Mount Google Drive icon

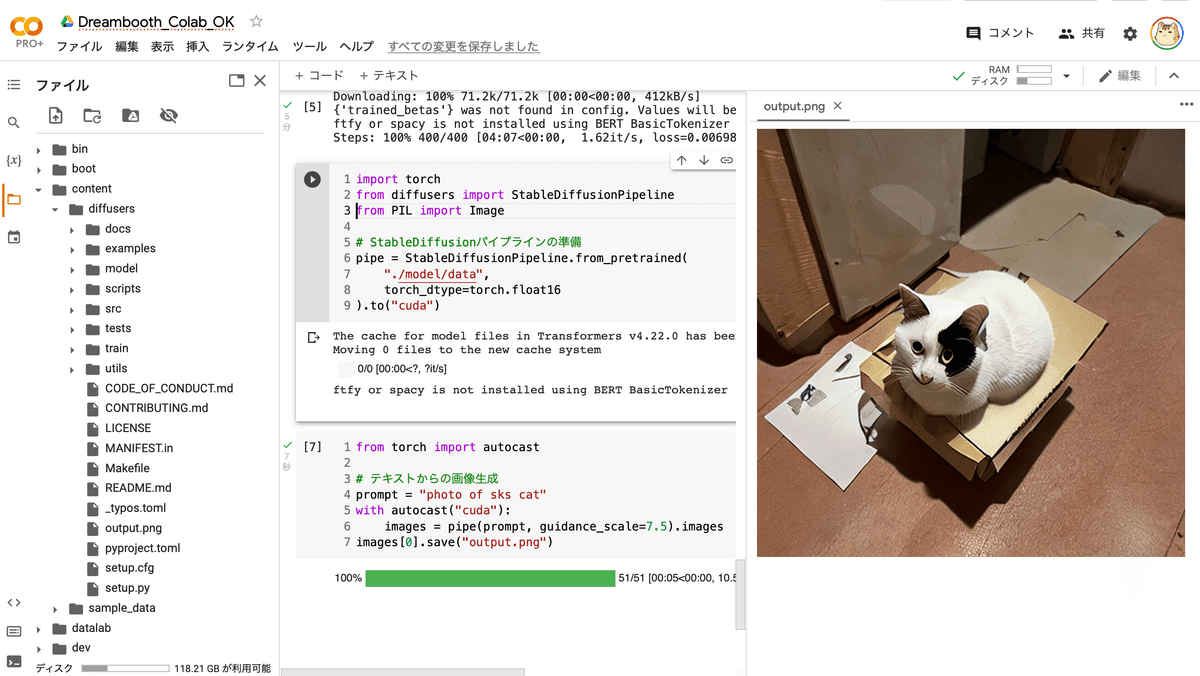pos(130,116)
